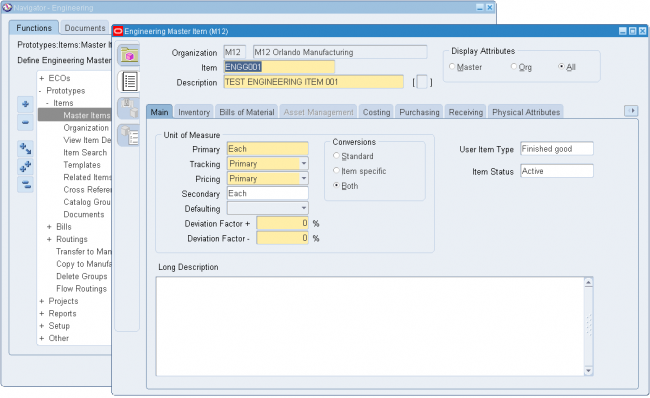Open the Bills of Material tab
This screenshot has width=650, height=398.
tap(247, 112)
